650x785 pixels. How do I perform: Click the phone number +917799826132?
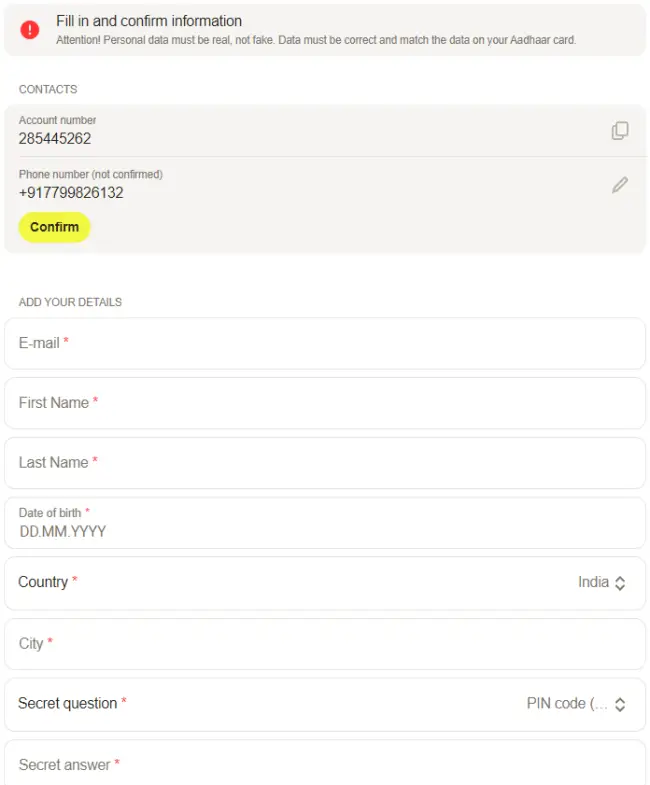71,193
